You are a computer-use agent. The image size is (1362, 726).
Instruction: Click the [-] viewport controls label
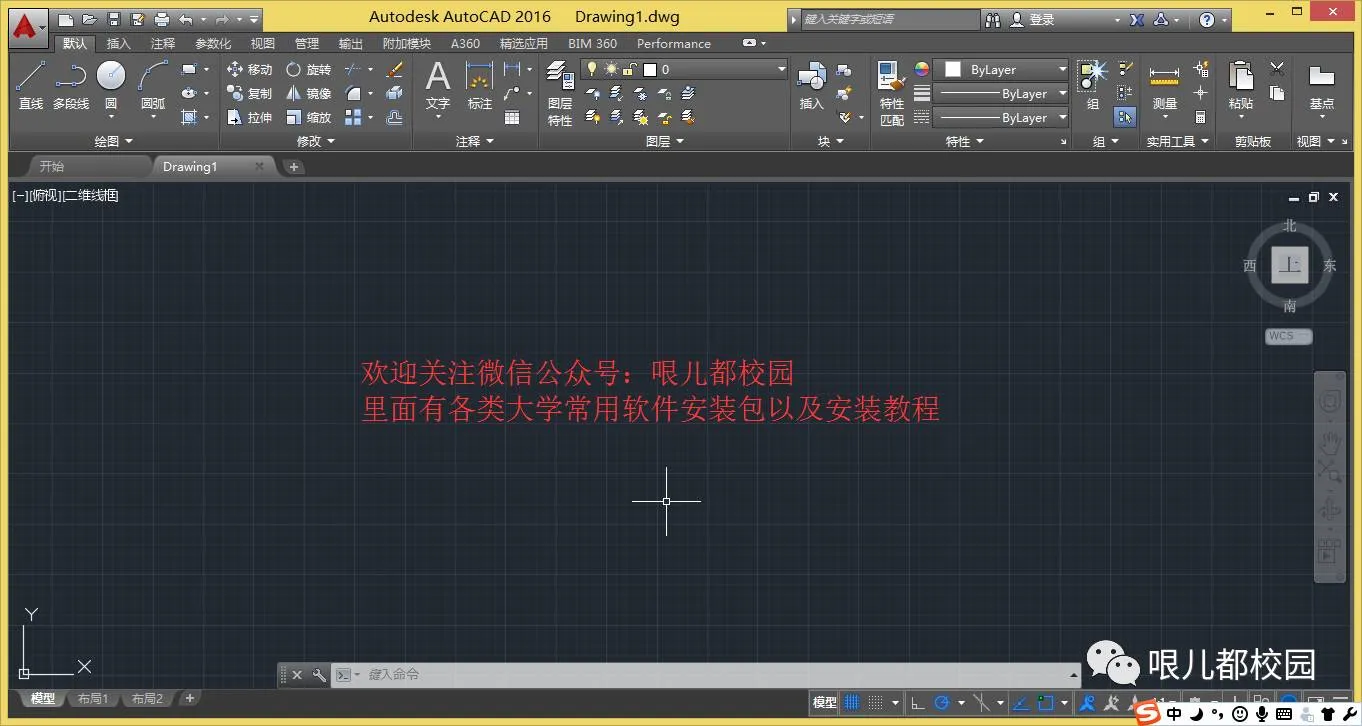pyautogui.click(x=20, y=196)
